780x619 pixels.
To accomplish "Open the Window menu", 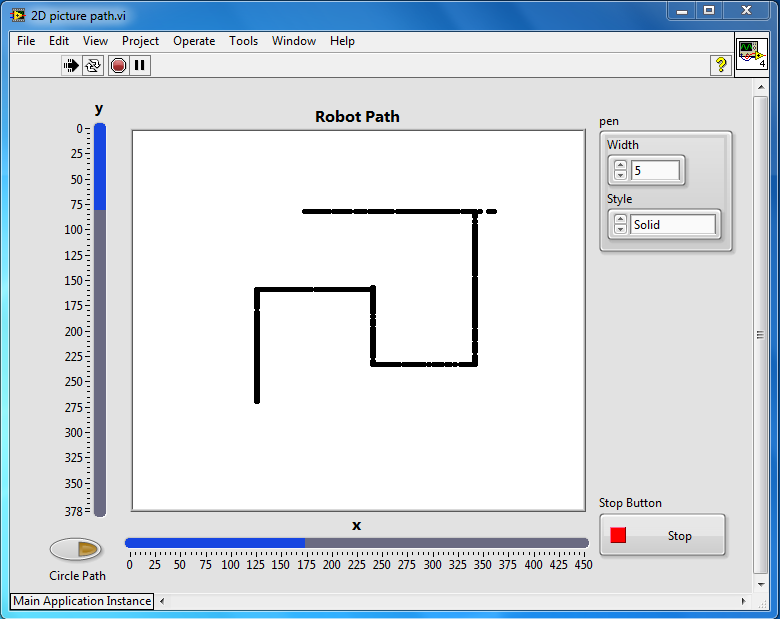I will point(293,41).
